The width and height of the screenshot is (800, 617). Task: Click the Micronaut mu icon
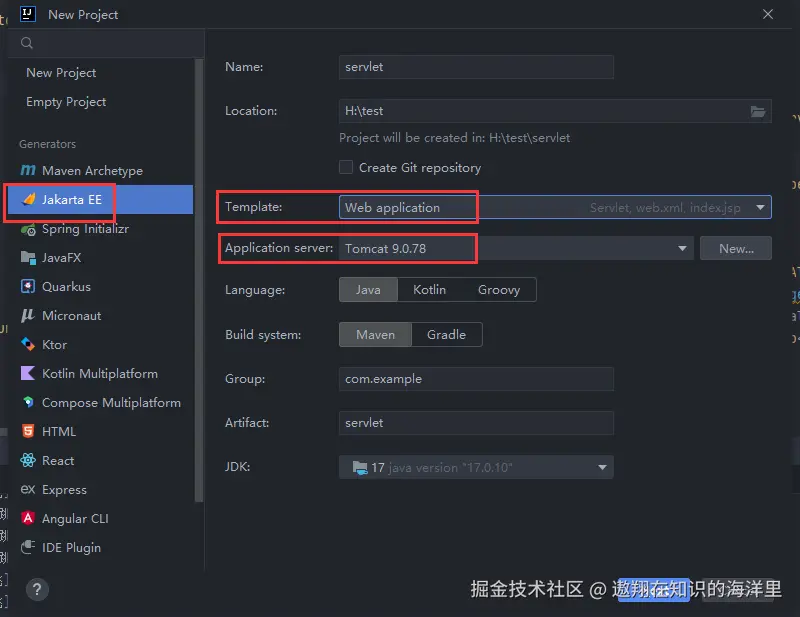pyautogui.click(x=28, y=315)
